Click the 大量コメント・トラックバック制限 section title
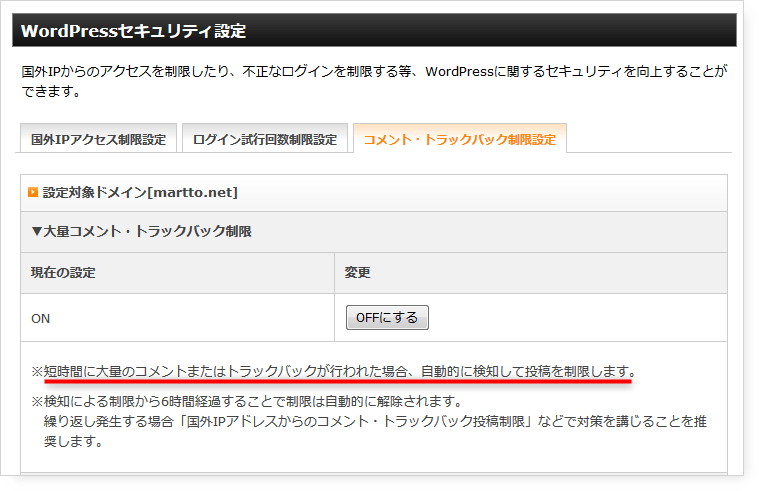Viewport: 759px width, 491px height. [x=147, y=231]
